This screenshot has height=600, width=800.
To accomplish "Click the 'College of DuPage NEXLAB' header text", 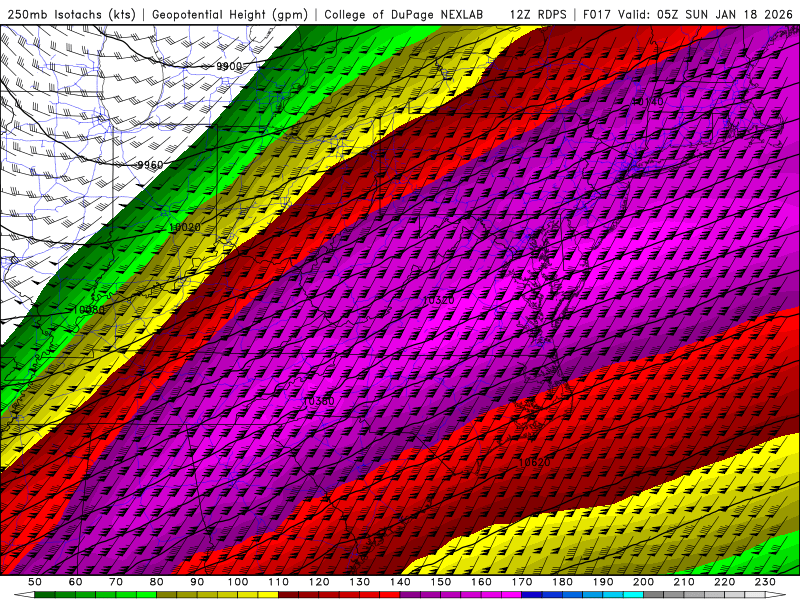I will 406,14.
